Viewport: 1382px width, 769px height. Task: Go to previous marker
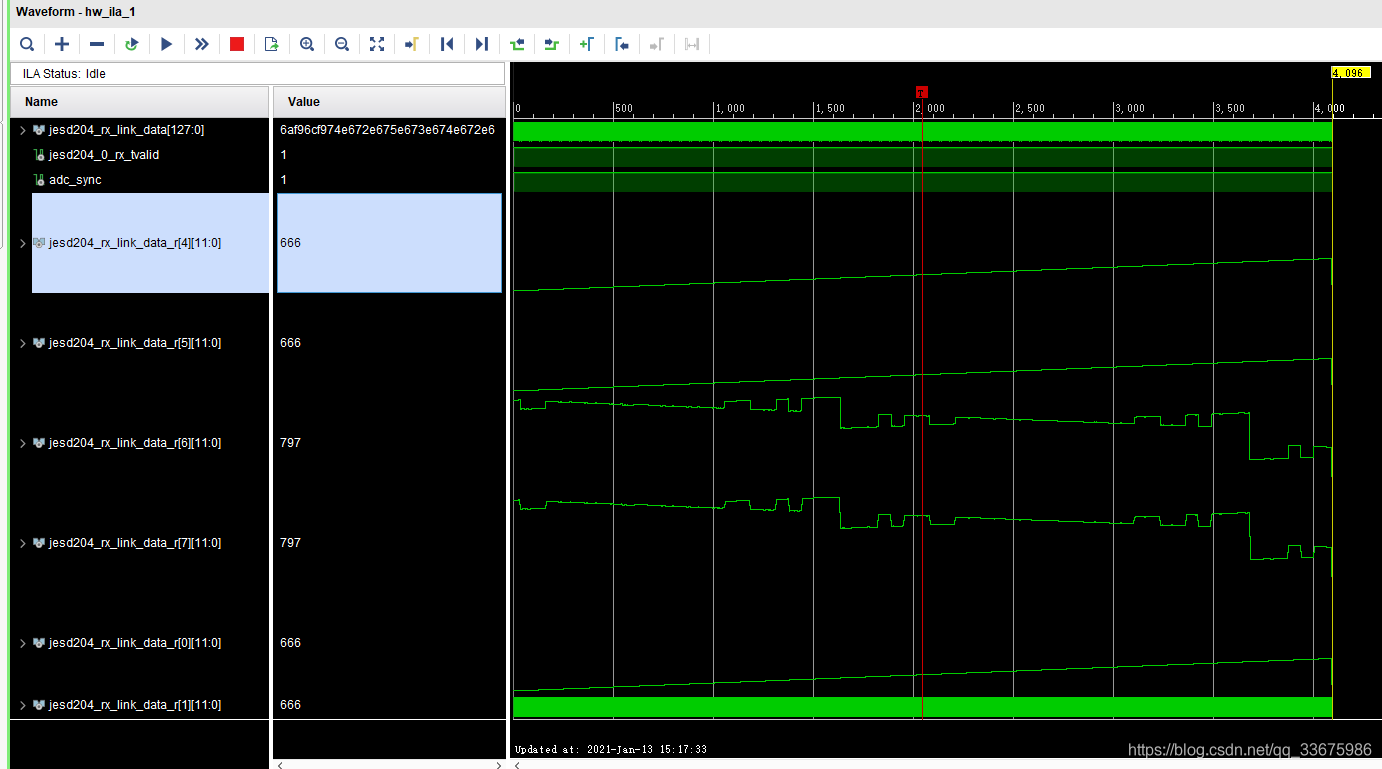tap(622, 44)
